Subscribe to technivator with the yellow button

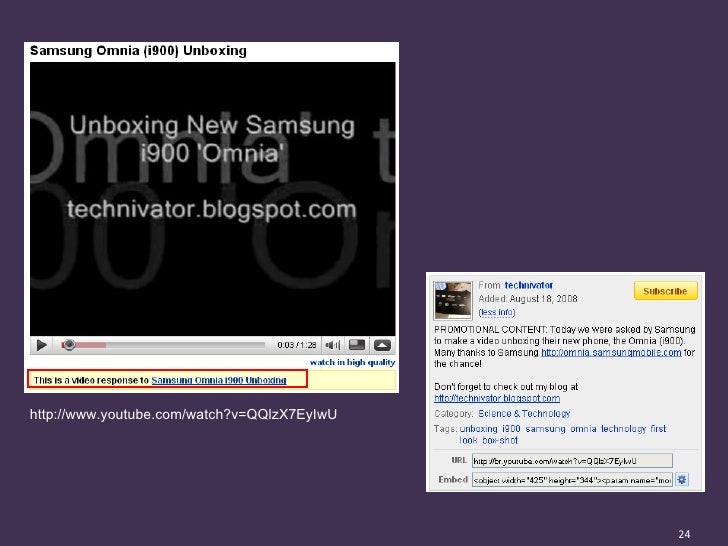[x=665, y=291]
